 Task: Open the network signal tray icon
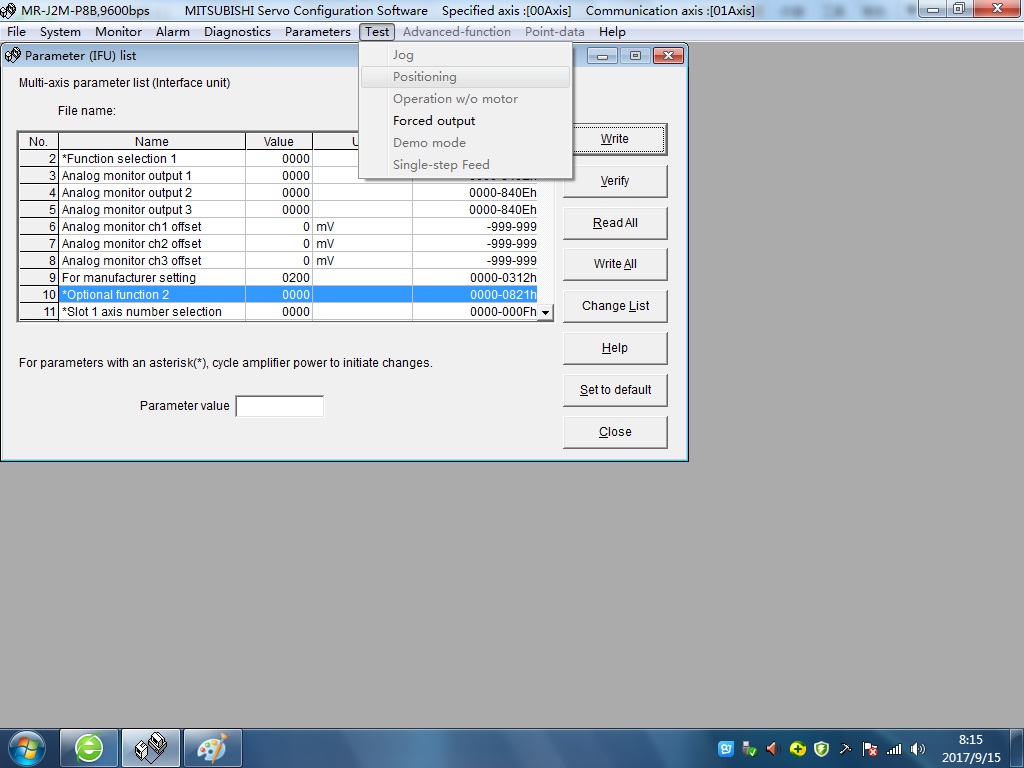[x=894, y=749]
